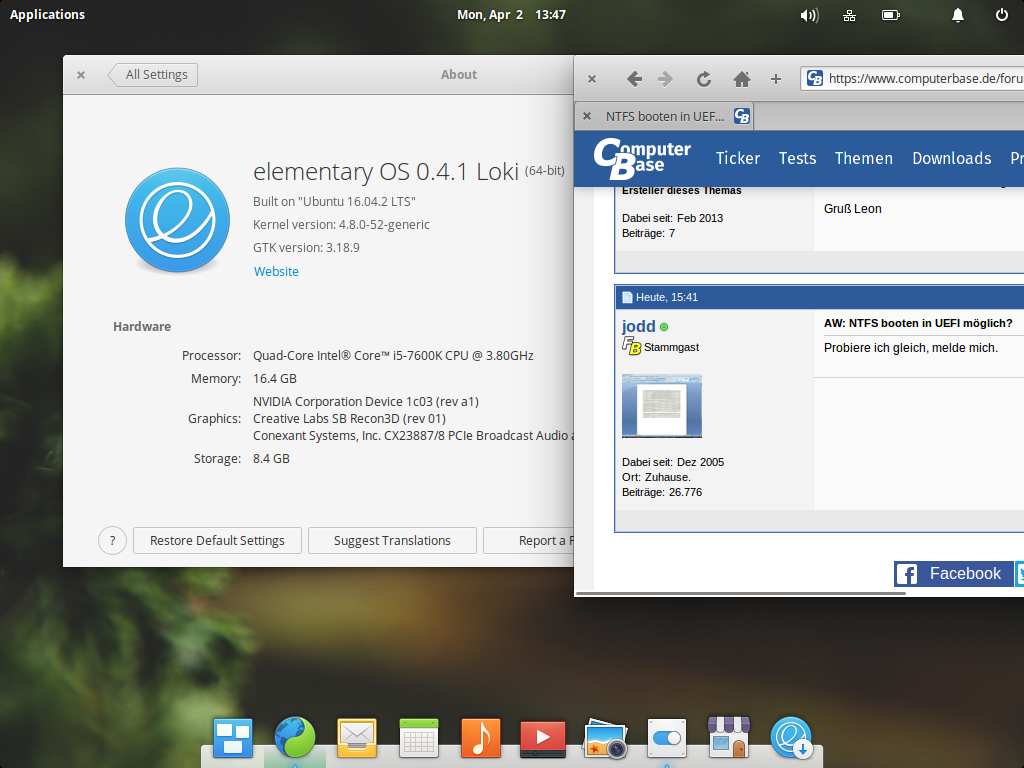Open the date and time indicator

[511, 14]
